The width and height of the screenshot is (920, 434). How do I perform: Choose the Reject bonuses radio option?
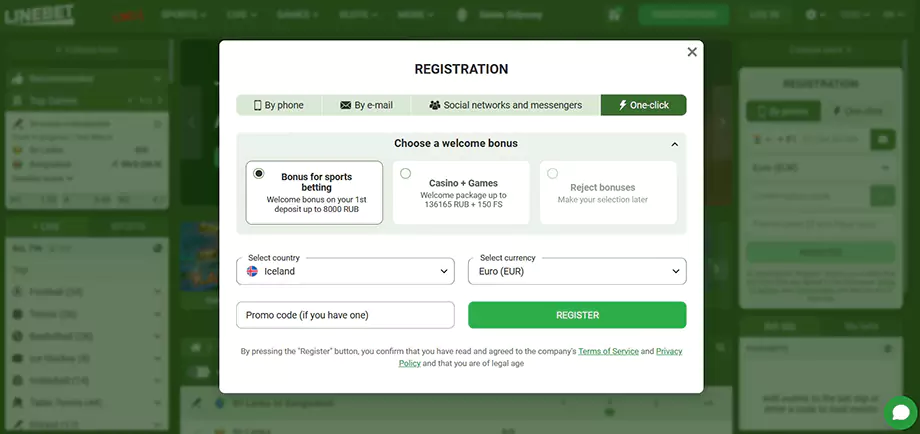tap(552, 174)
